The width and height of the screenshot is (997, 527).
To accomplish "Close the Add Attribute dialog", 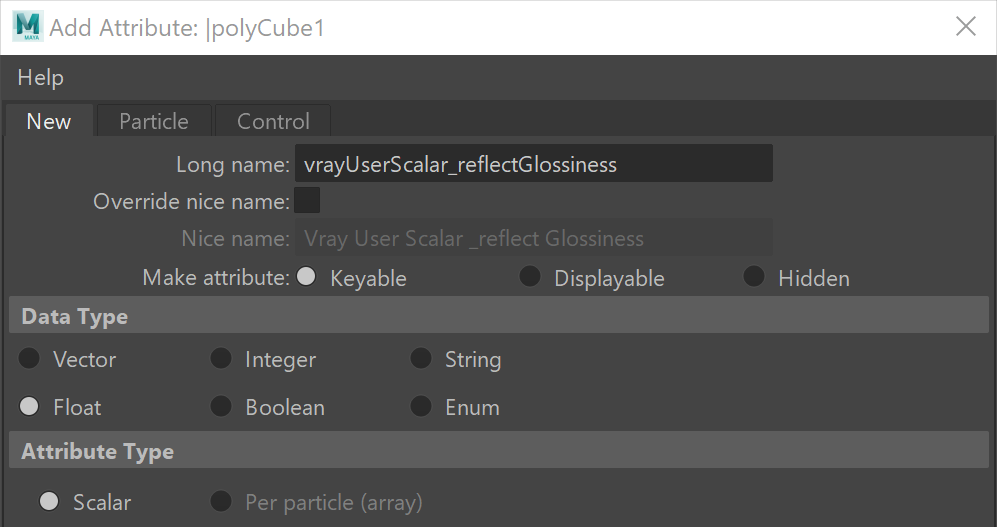I will click(x=965, y=27).
